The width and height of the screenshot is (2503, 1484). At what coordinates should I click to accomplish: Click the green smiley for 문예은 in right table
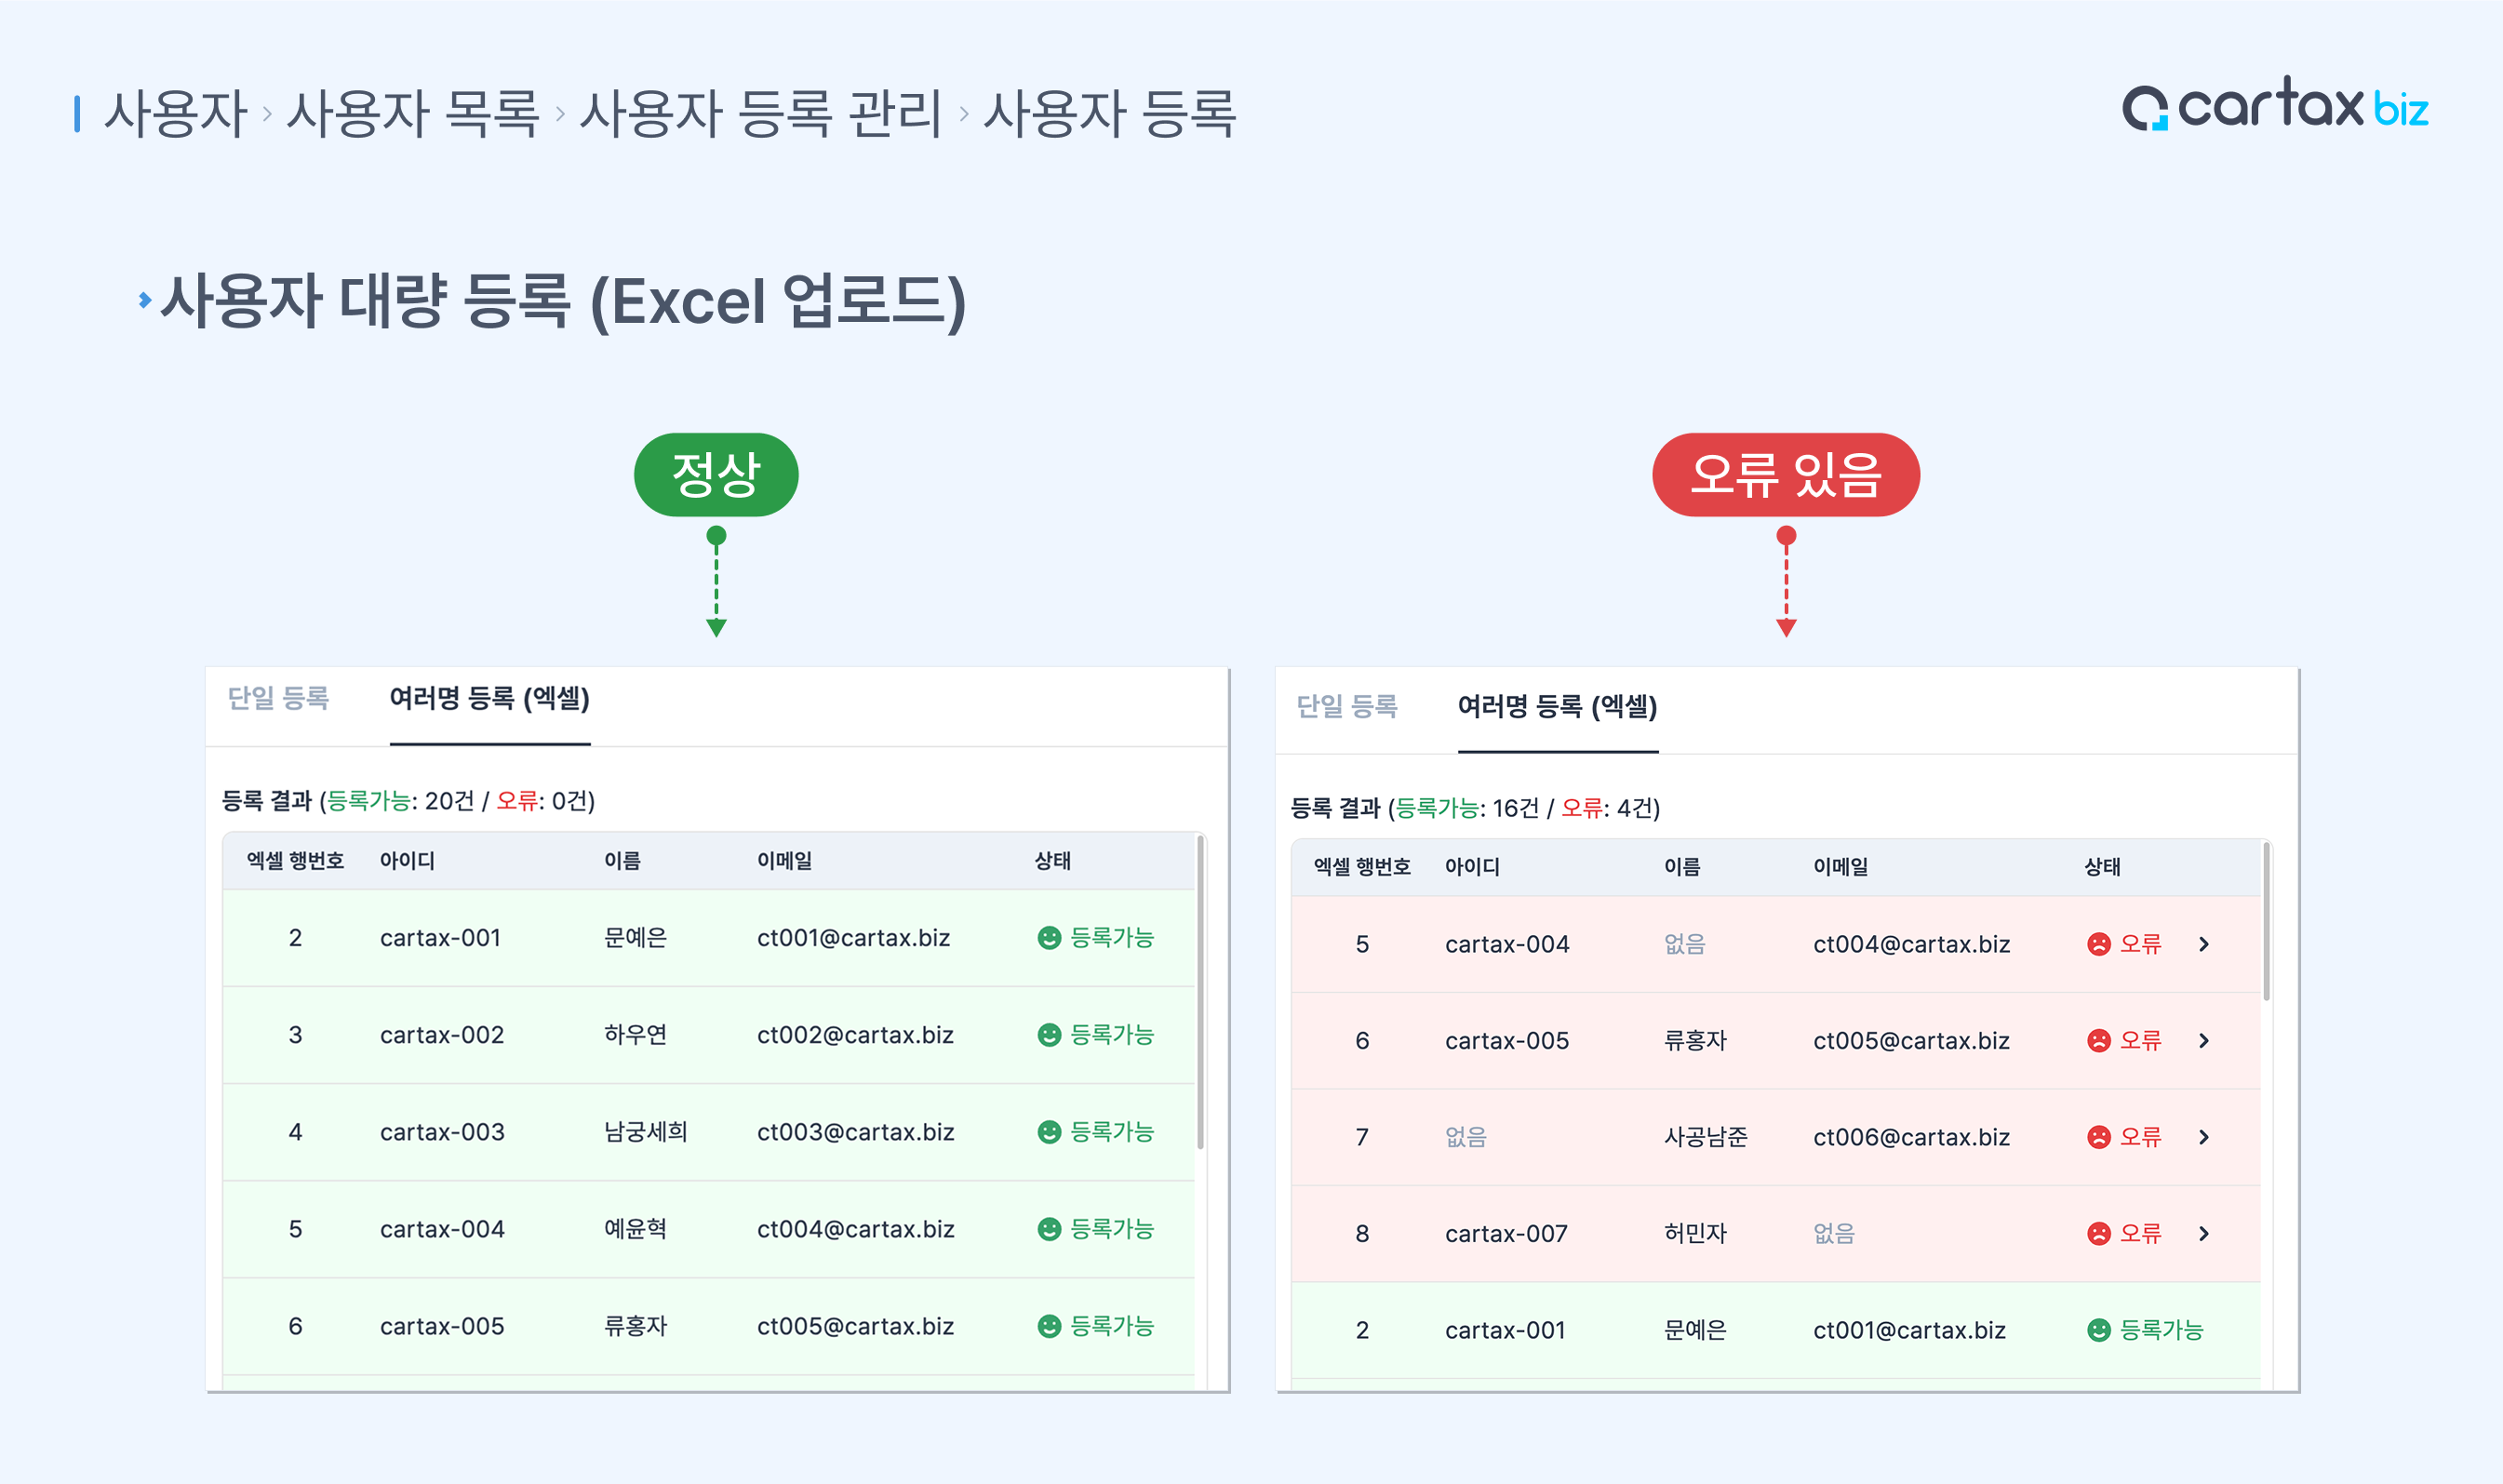(2098, 1330)
